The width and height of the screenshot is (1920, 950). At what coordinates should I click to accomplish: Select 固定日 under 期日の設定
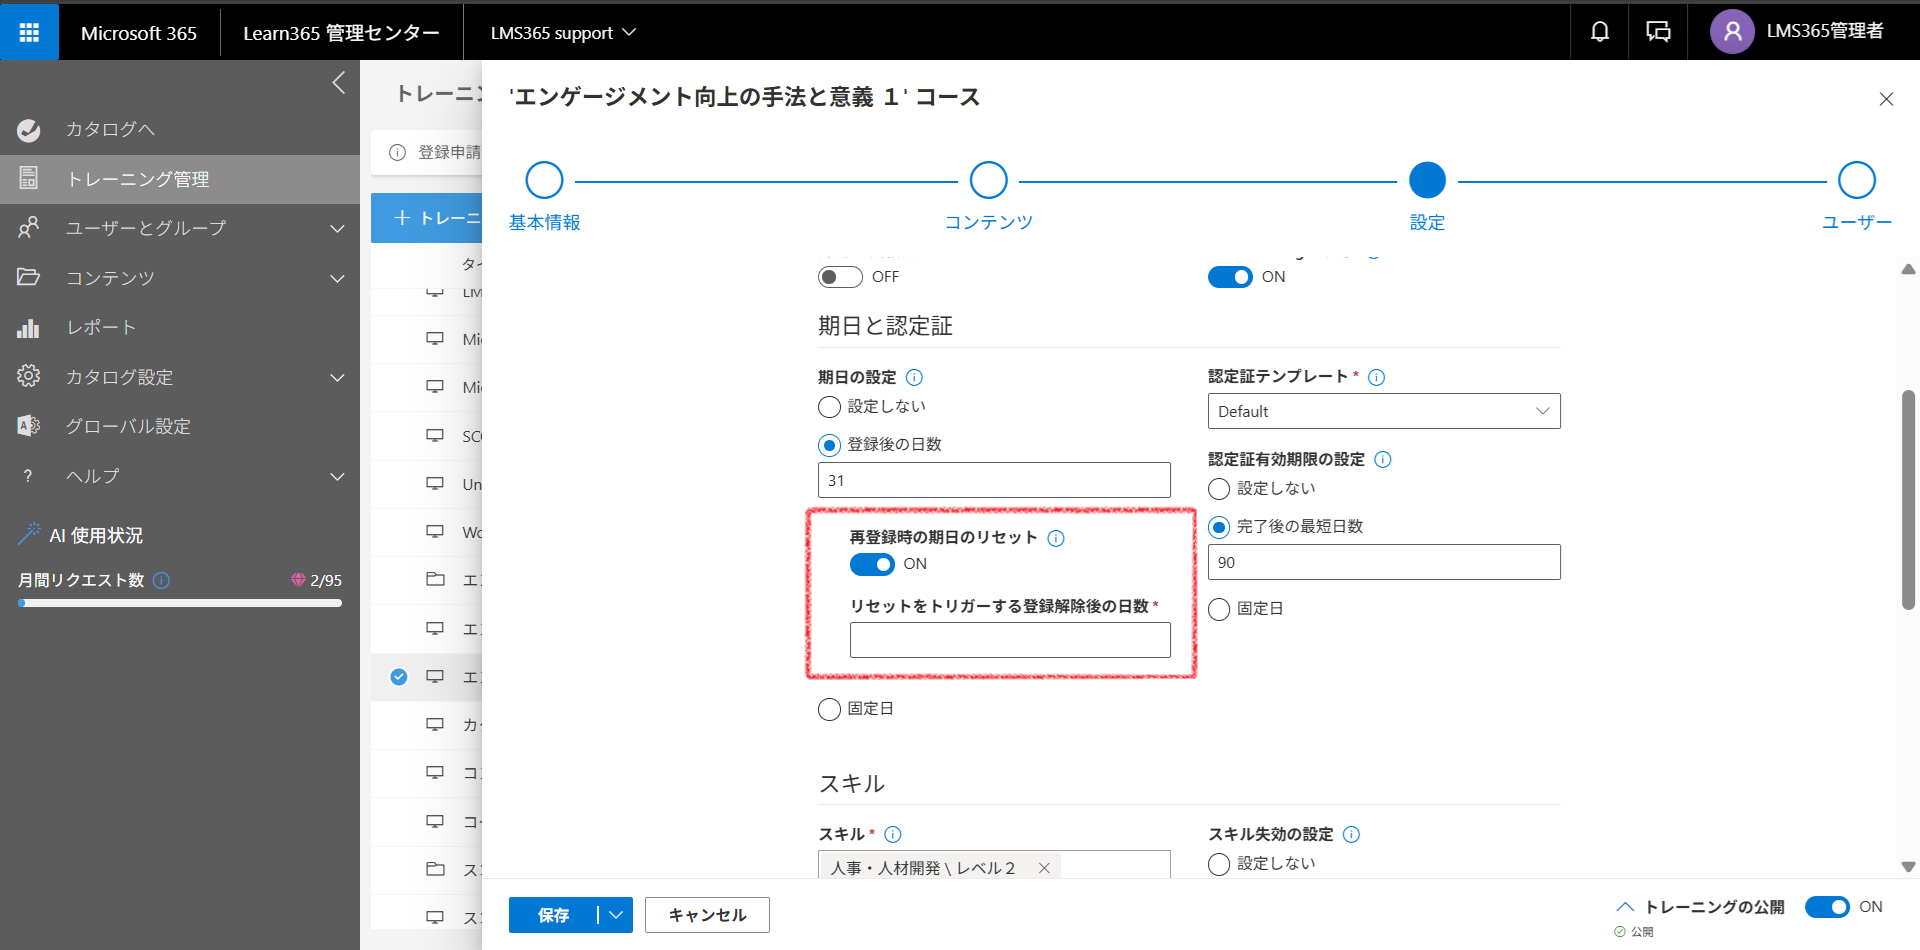(x=829, y=709)
